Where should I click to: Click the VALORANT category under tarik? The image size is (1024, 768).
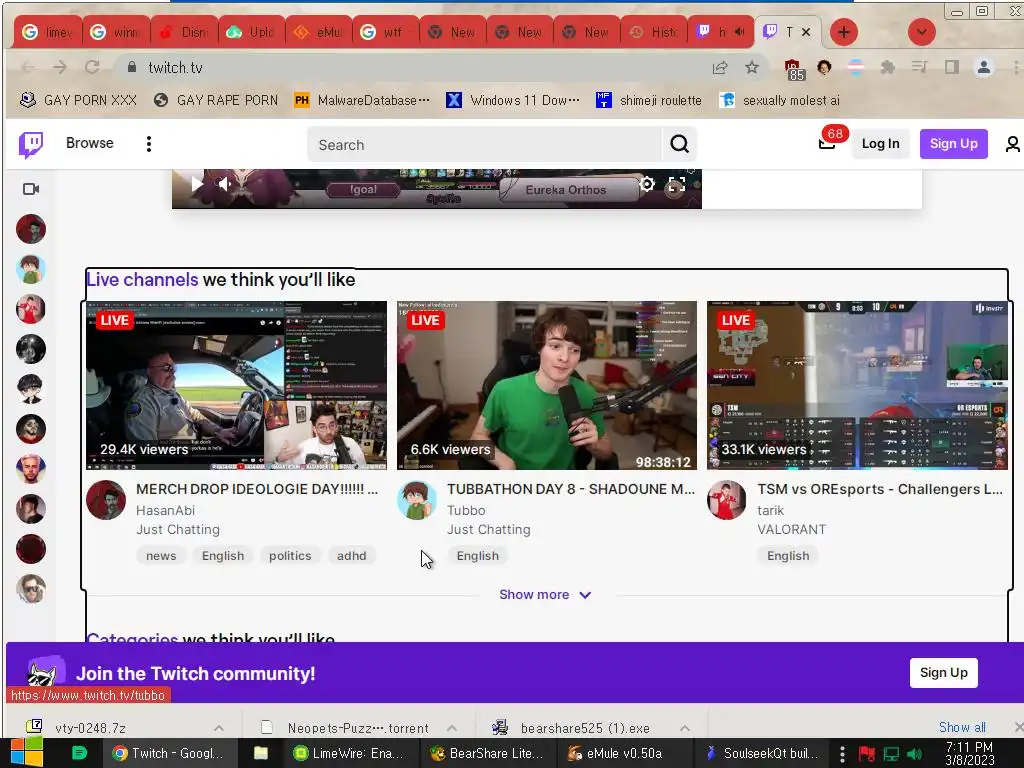(792, 530)
